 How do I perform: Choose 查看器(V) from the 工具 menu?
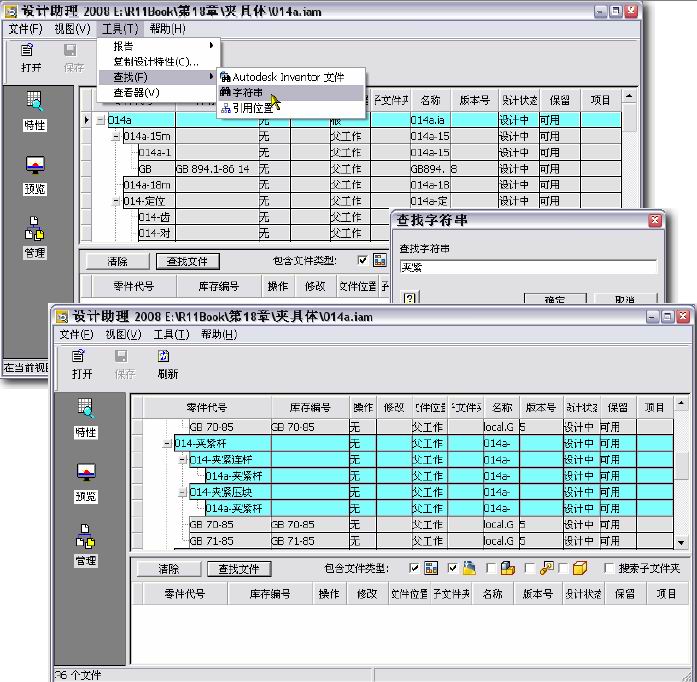click(157, 92)
